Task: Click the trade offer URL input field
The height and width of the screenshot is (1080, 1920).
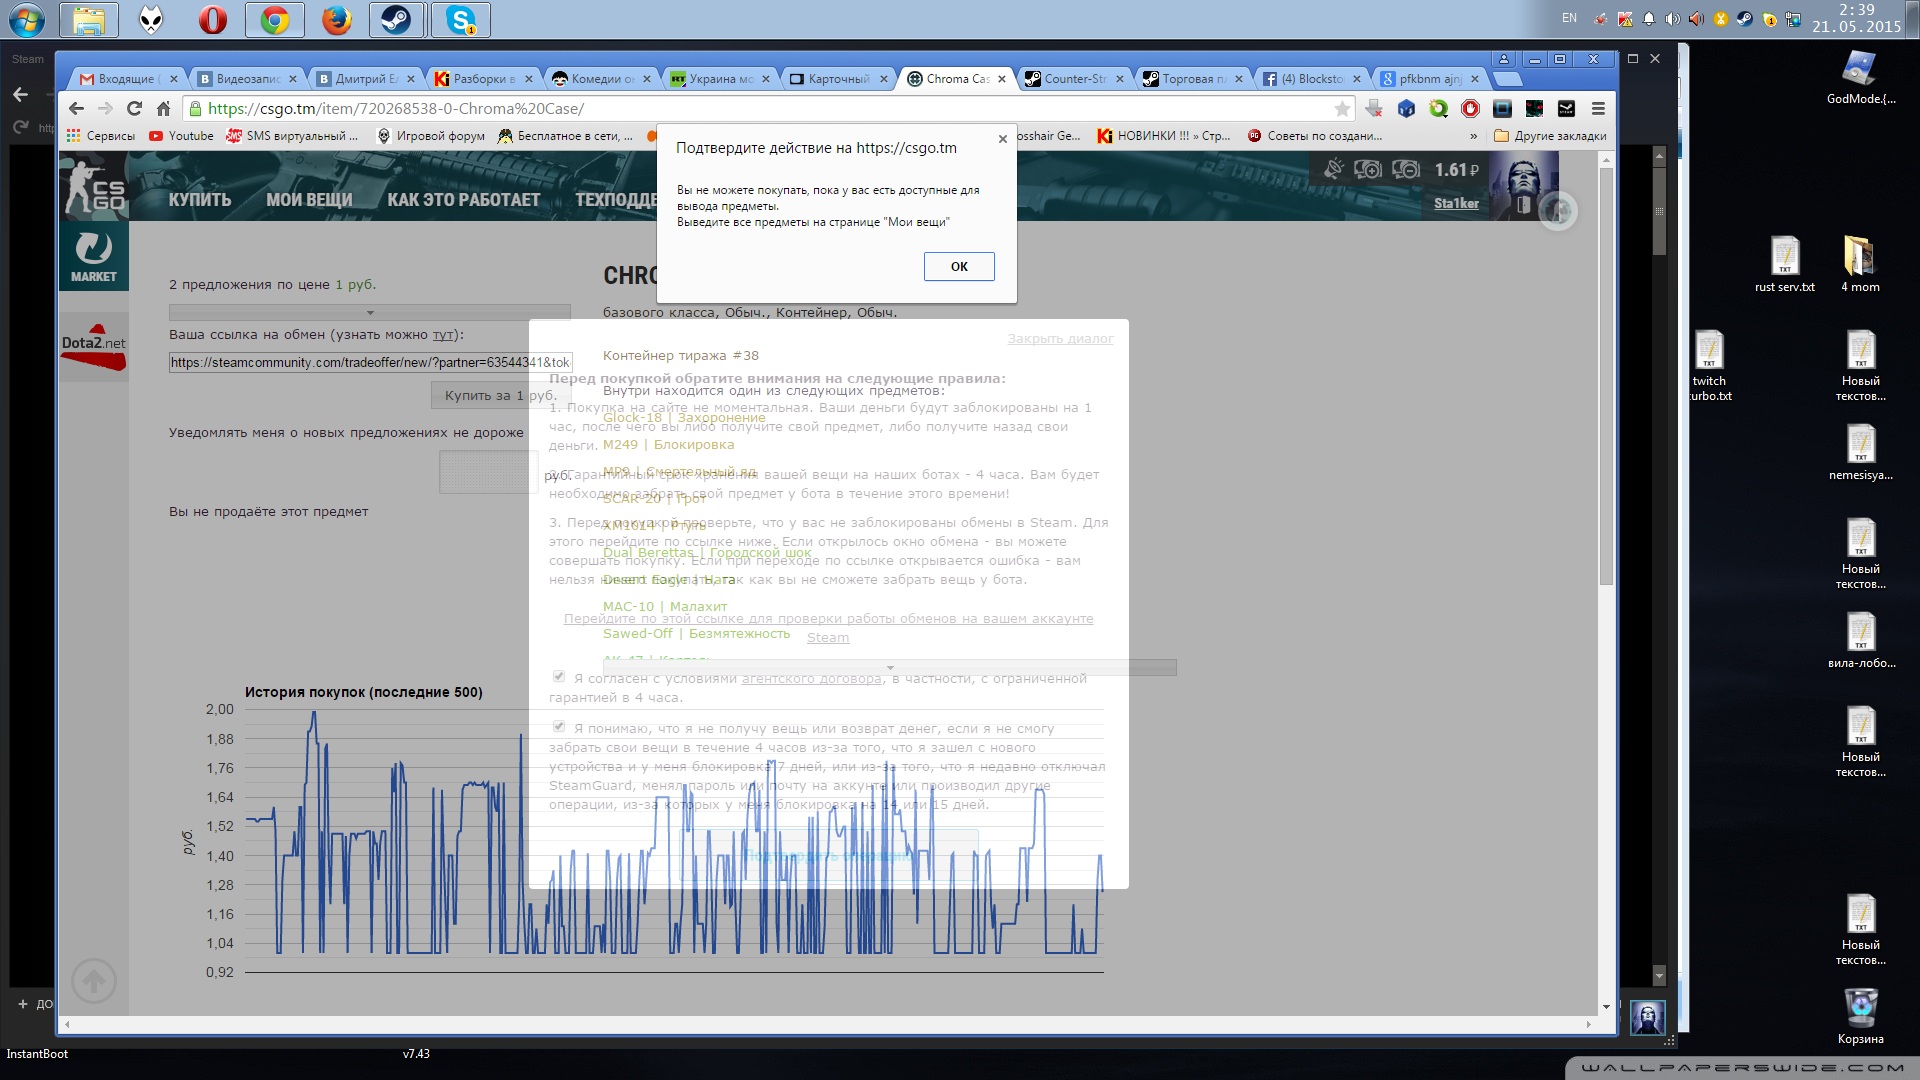Action: 369,363
